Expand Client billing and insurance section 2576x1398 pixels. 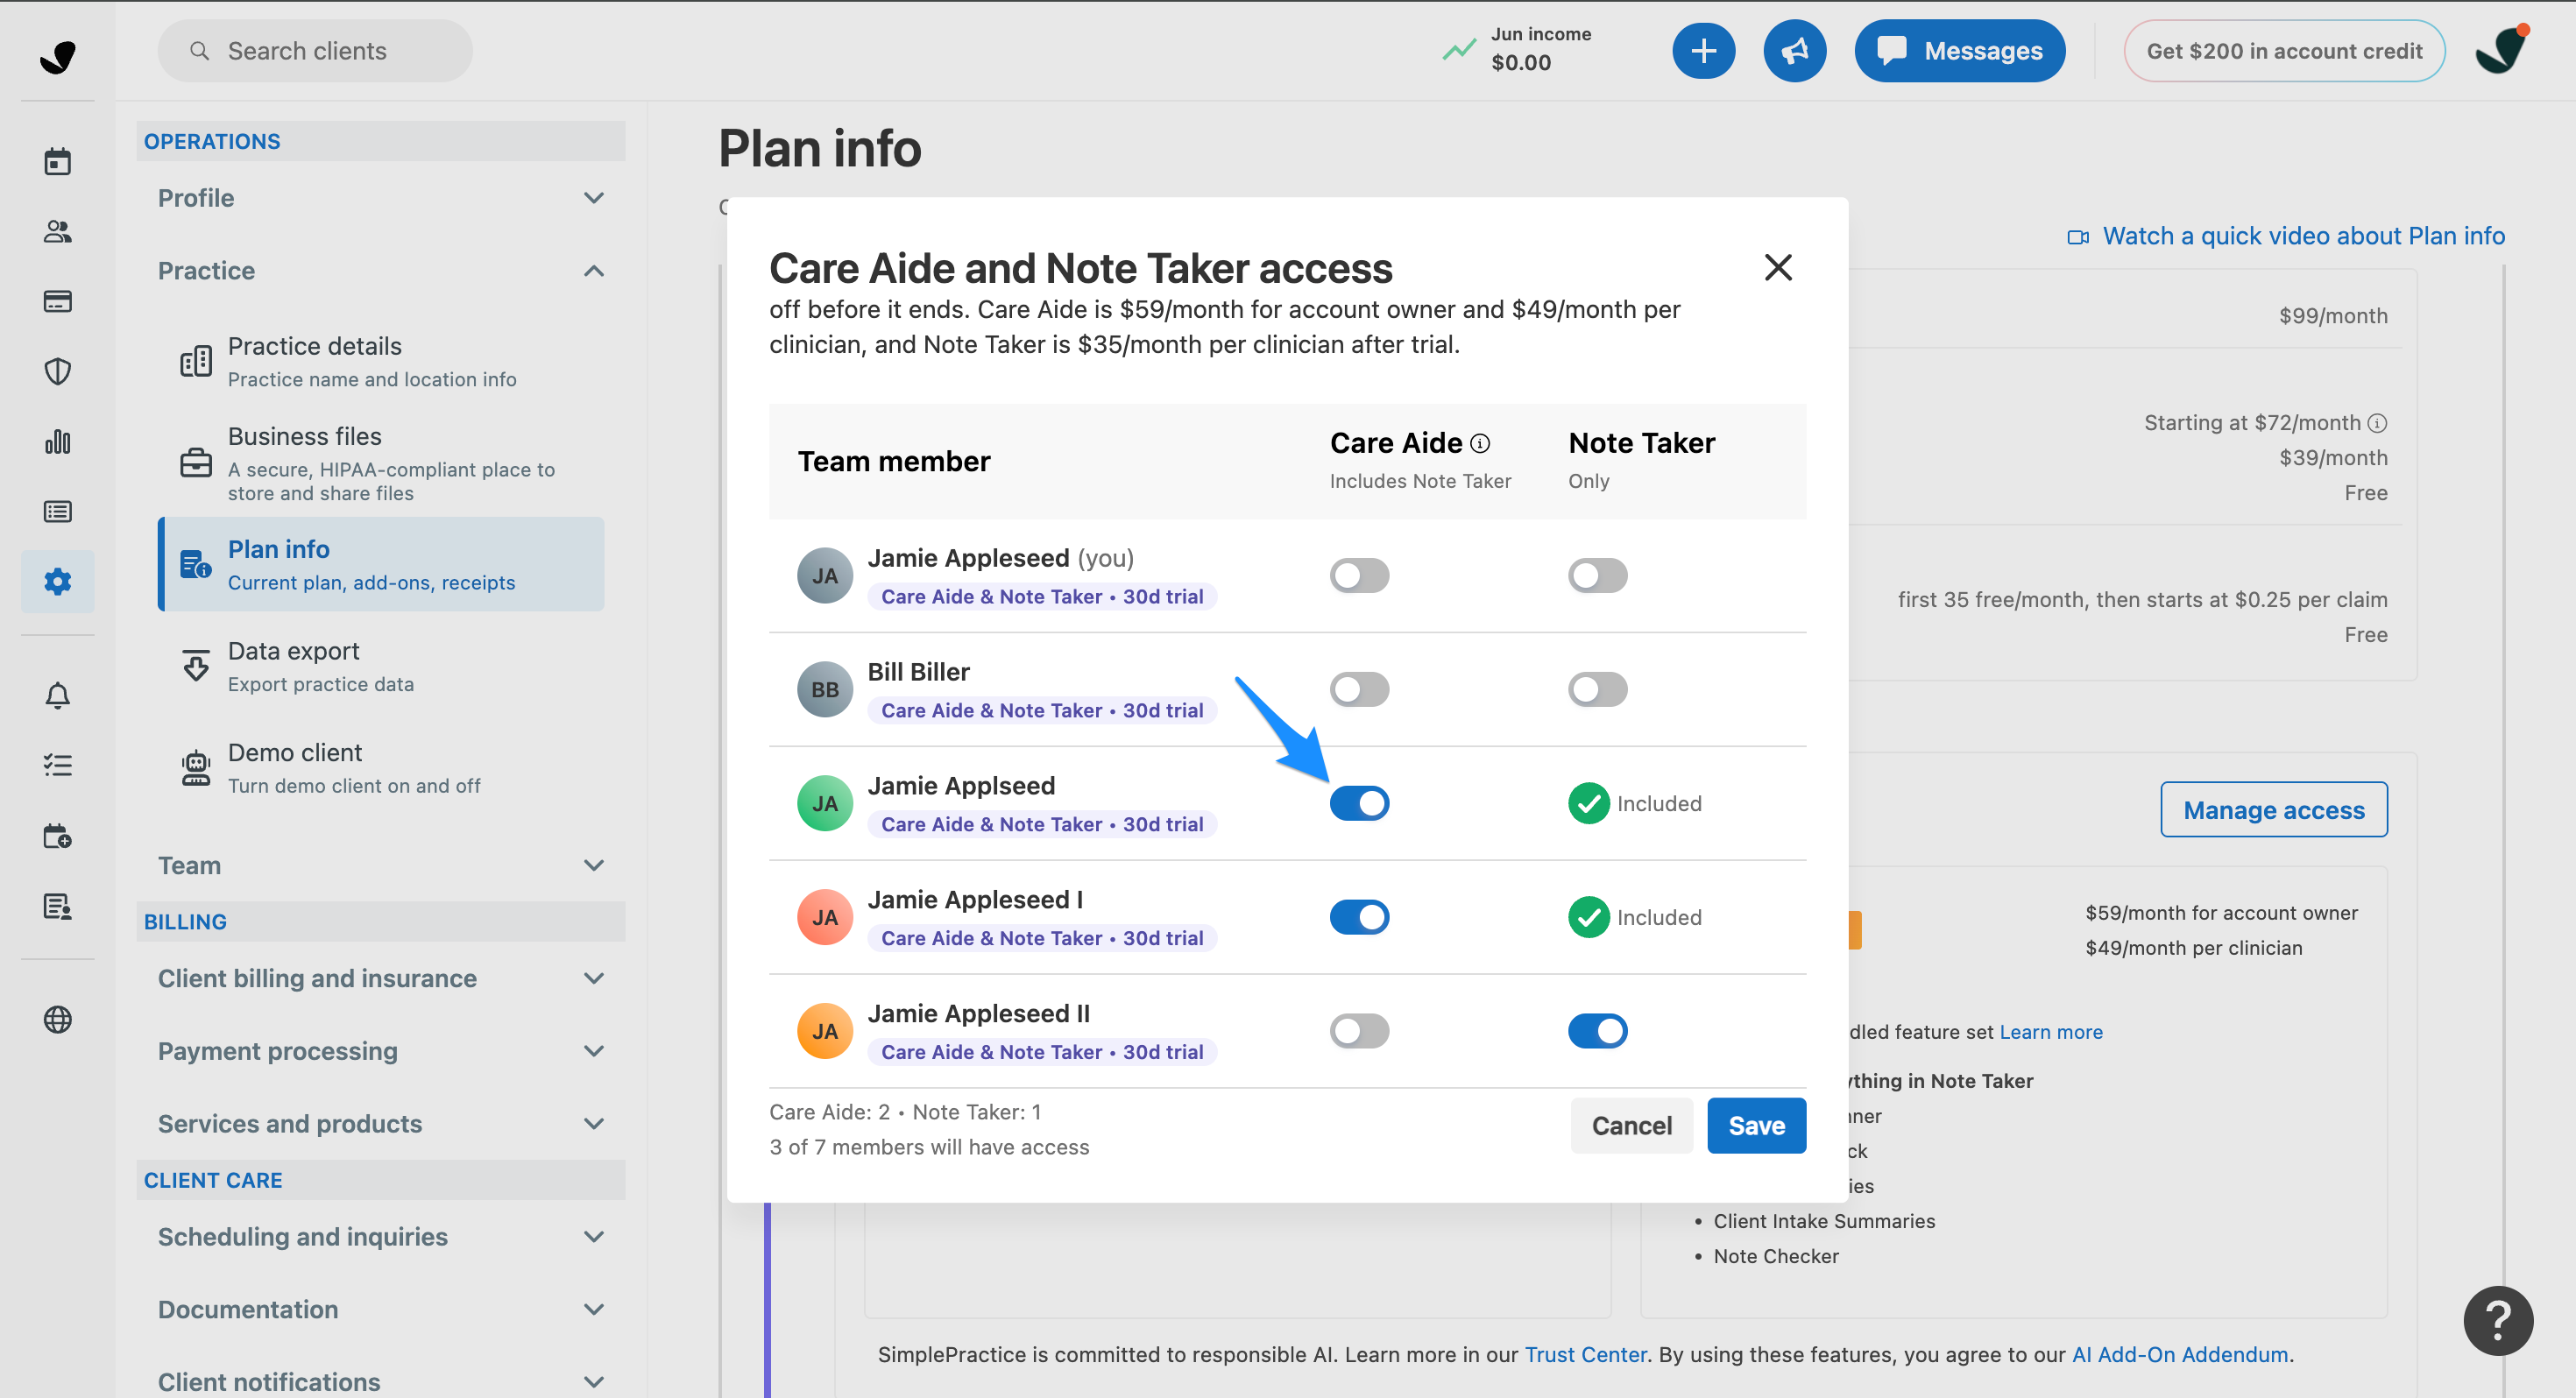[x=381, y=978]
